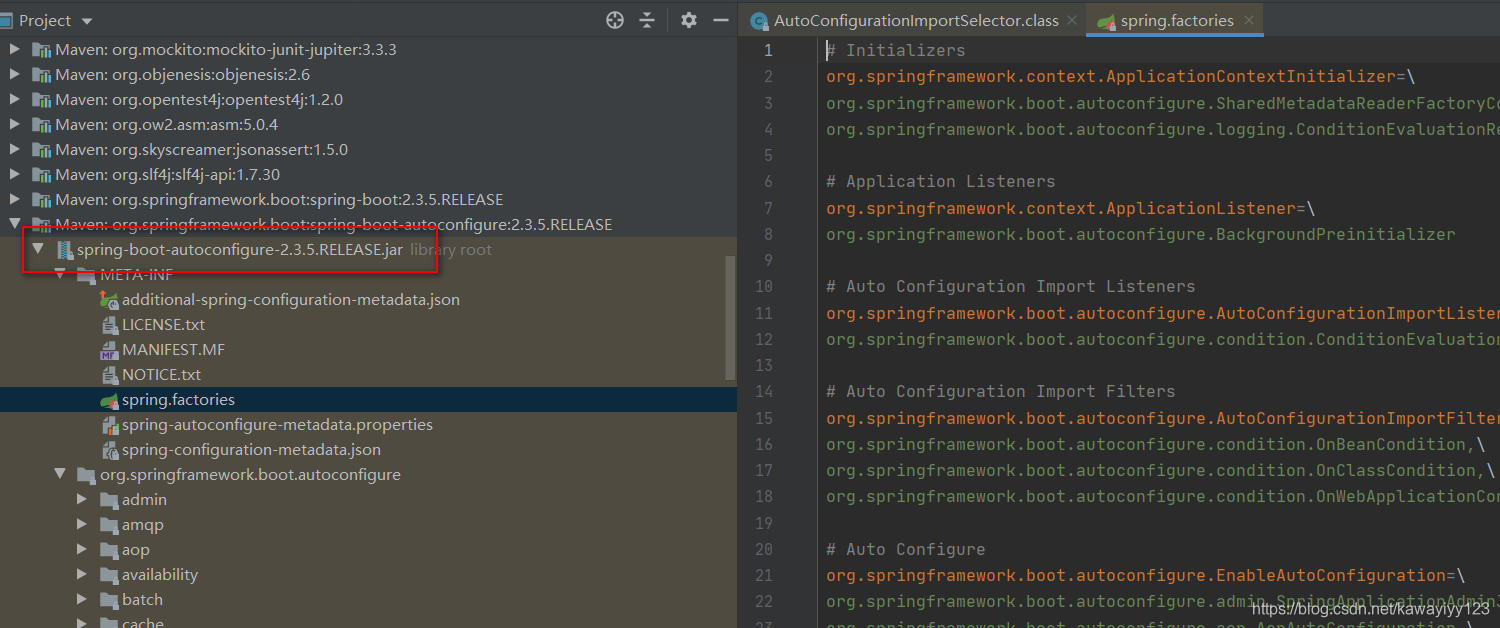Image resolution: width=1500 pixels, height=628 pixels.
Task: Select MANIFEST.MF file
Action: point(173,349)
